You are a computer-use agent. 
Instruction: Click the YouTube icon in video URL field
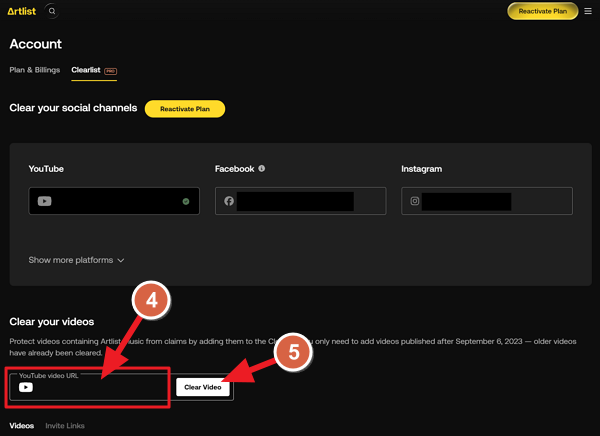[x=26, y=387]
